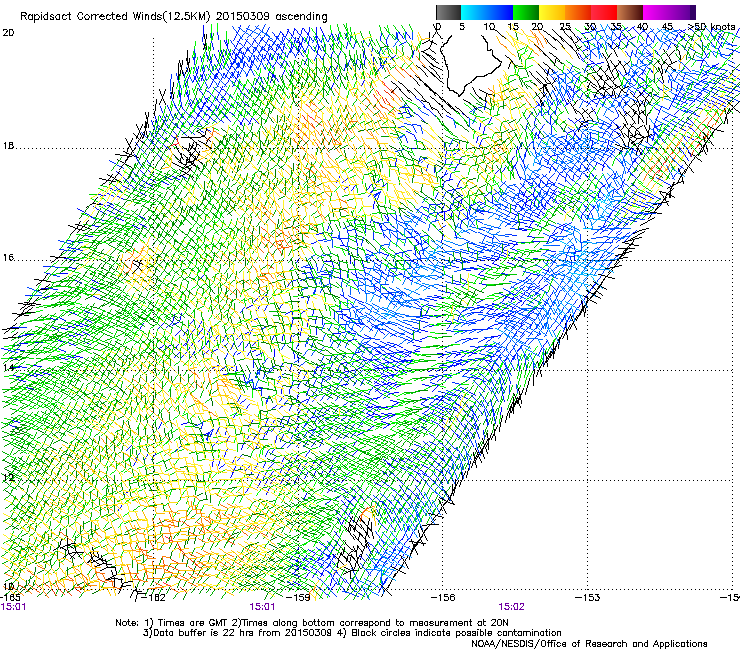Click the latitude label '12' on the left axis
Viewport: 740px width, 650px height.
click(x=8, y=477)
